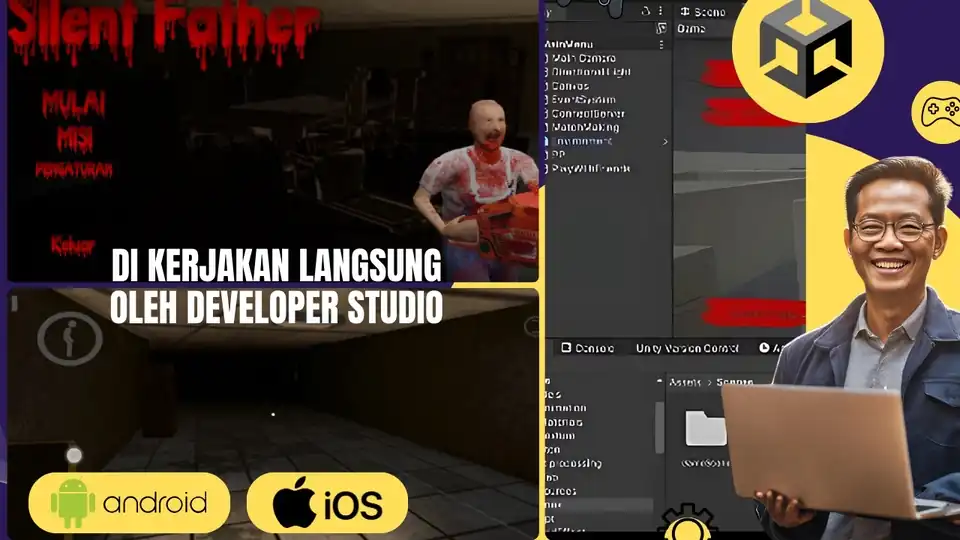Click the Android robot icon
The height and width of the screenshot is (540, 960).
[x=73, y=503]
